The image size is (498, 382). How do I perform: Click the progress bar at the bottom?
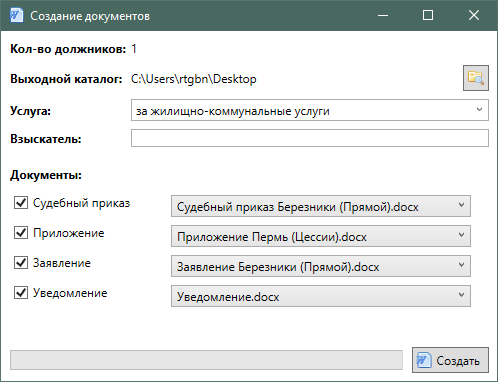tap(206, 360)
